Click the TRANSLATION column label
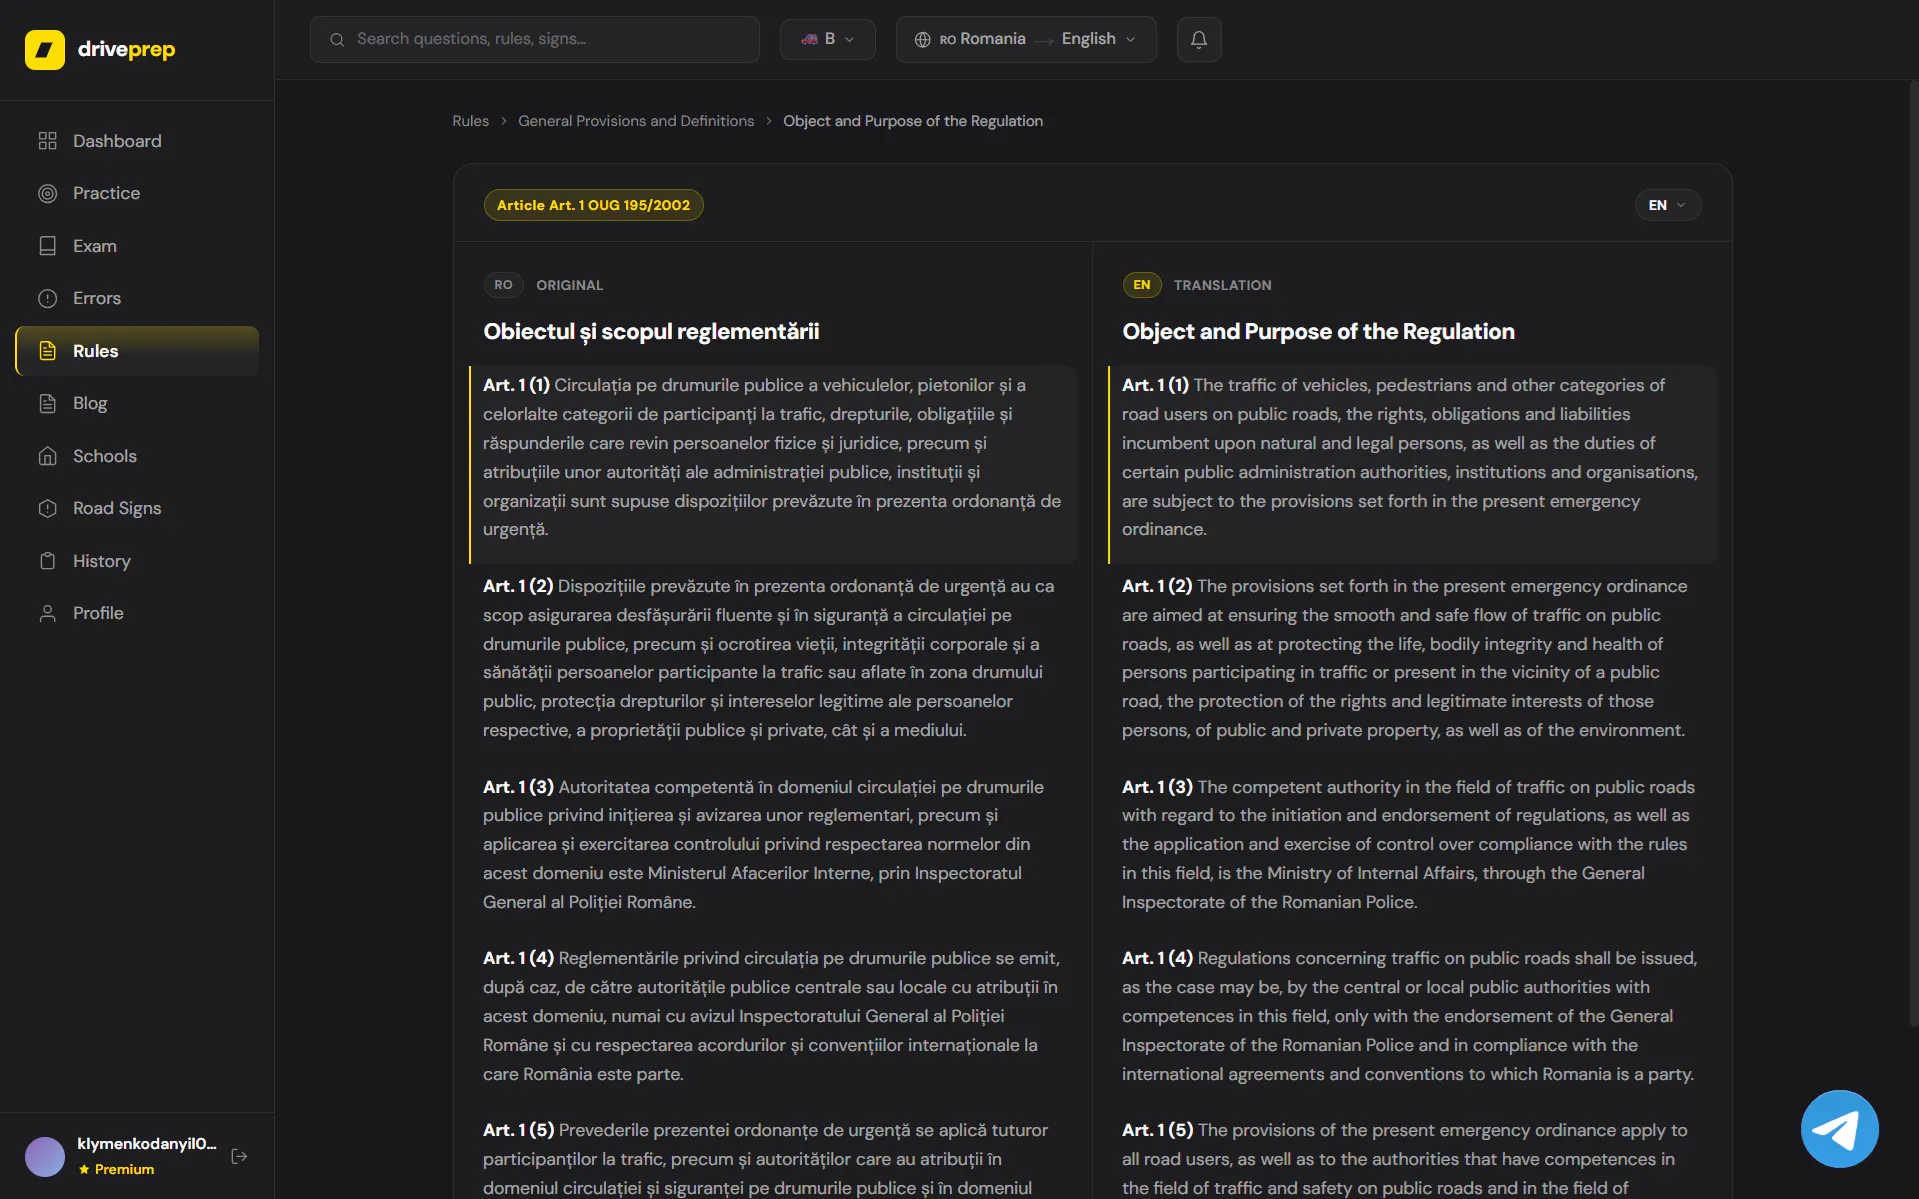 coord(1222,285)
